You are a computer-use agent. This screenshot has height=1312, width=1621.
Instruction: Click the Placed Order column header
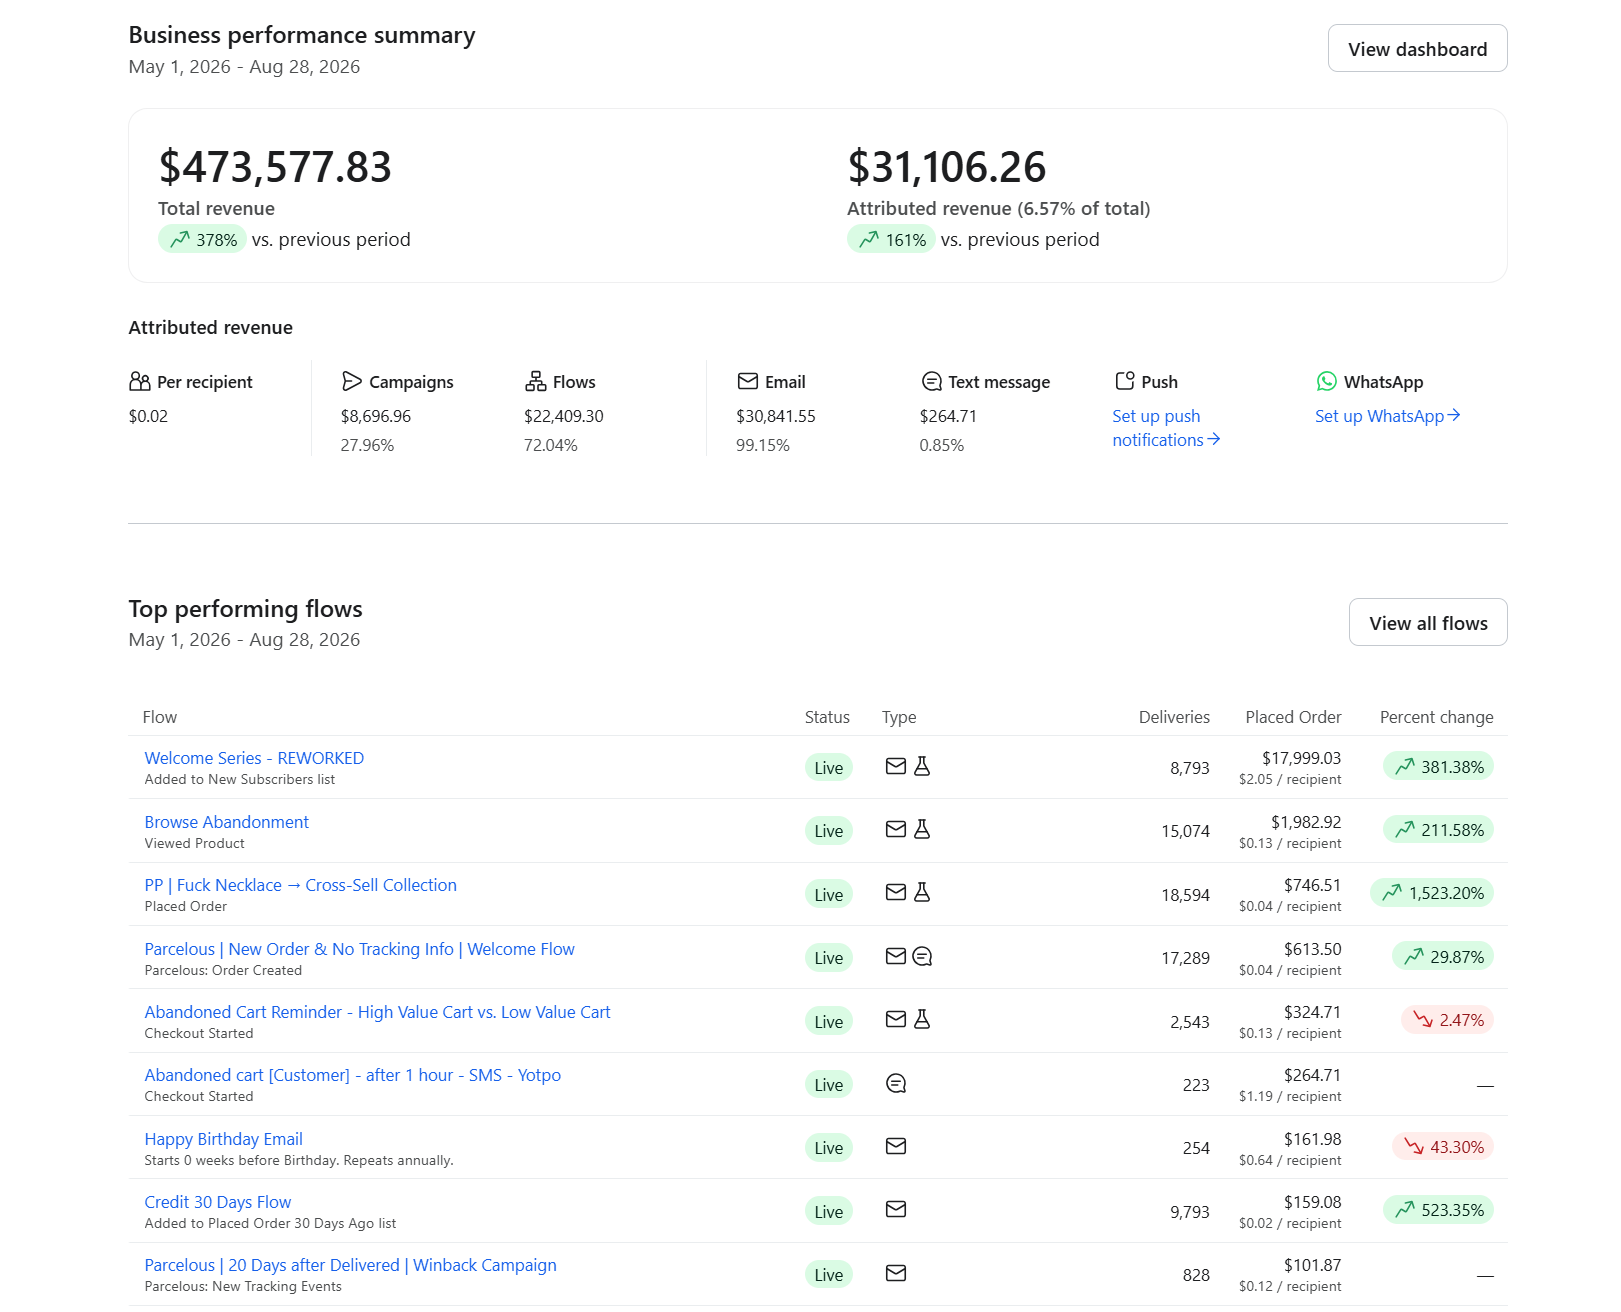point(1293,717)
